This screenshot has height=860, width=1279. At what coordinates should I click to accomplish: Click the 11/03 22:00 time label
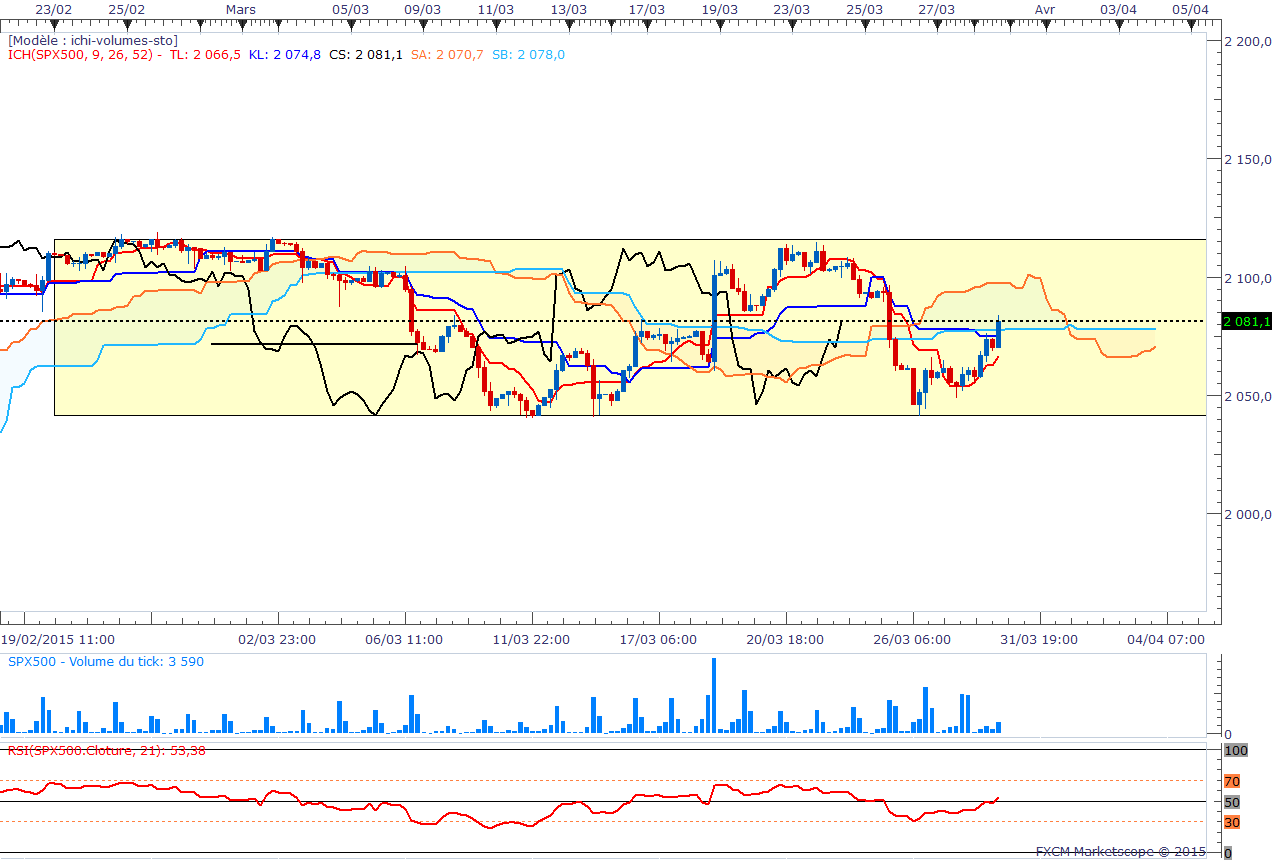[x=531, y=639]
